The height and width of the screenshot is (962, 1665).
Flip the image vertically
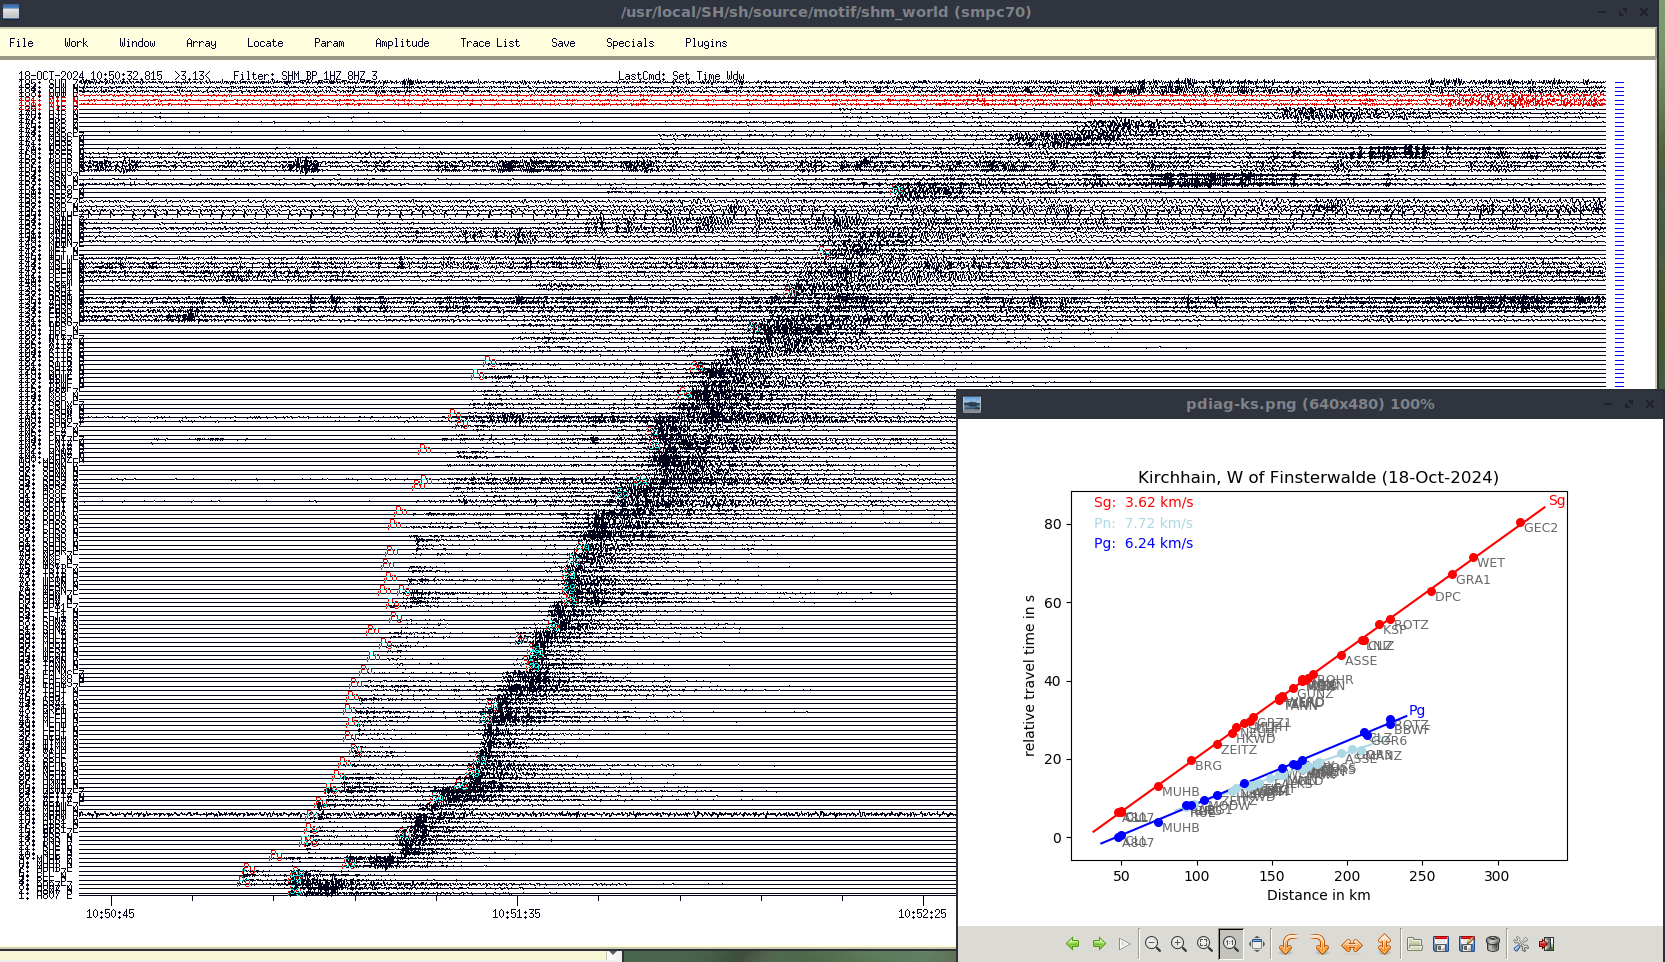point(1384,944)
